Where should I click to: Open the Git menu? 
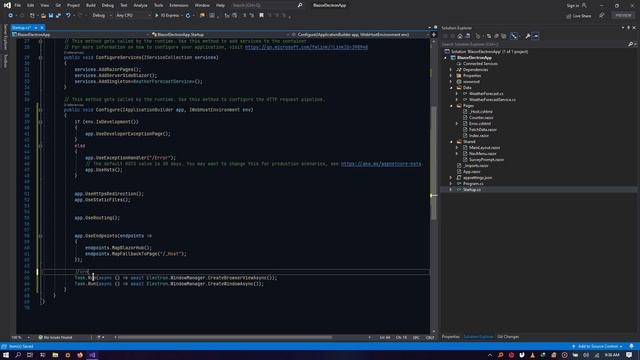(58, 5)
